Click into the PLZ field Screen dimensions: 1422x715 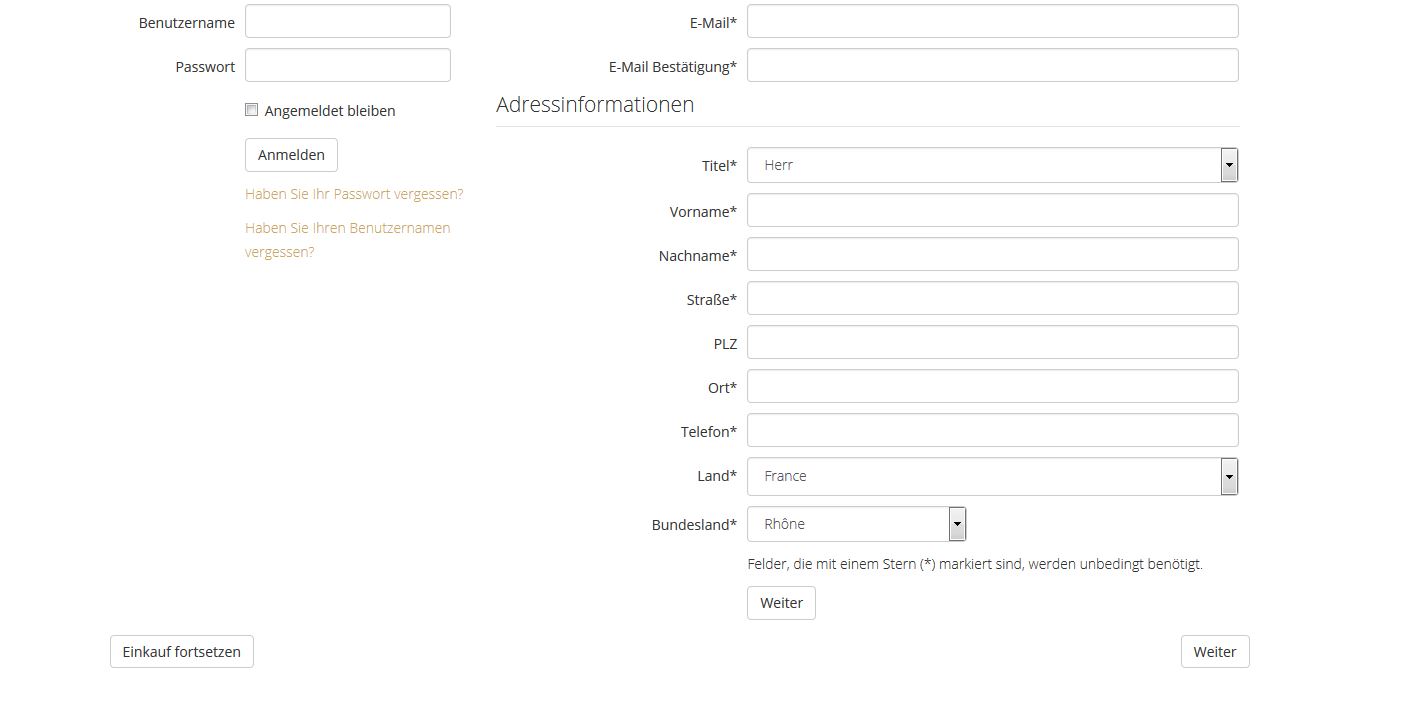pos(992,342)
